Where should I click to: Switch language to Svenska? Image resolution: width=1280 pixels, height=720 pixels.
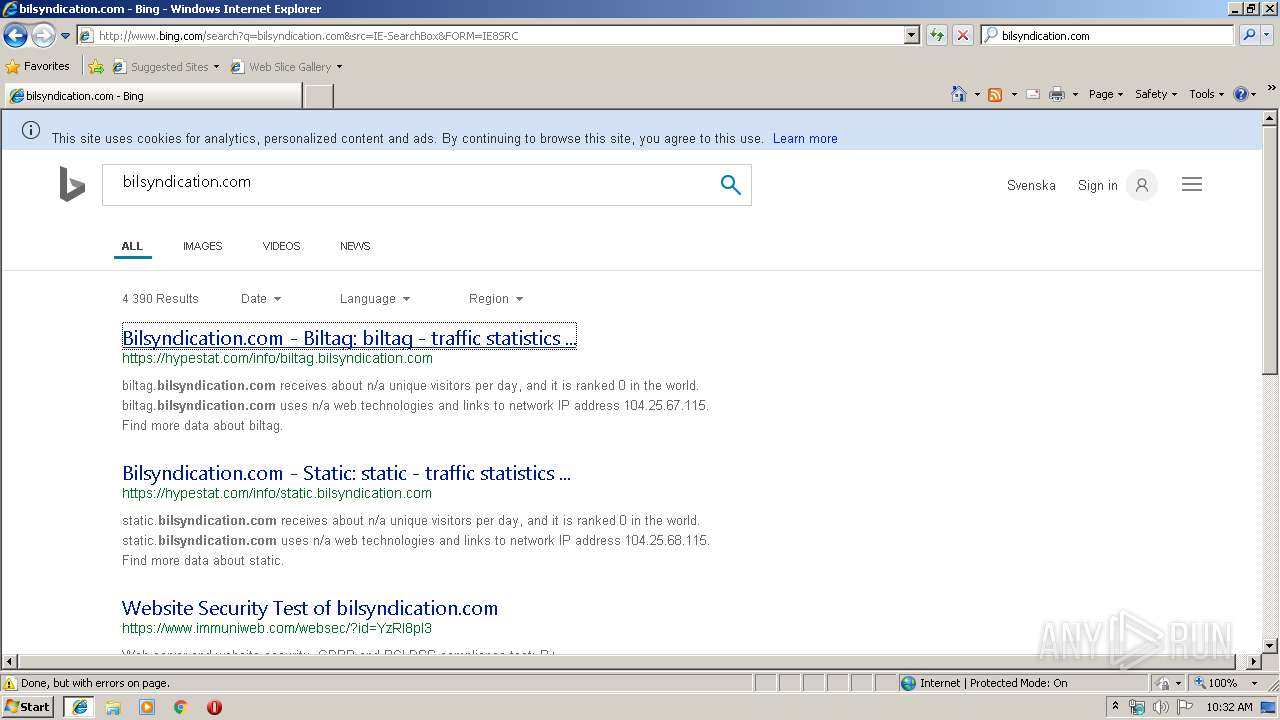click(1031, 186)
